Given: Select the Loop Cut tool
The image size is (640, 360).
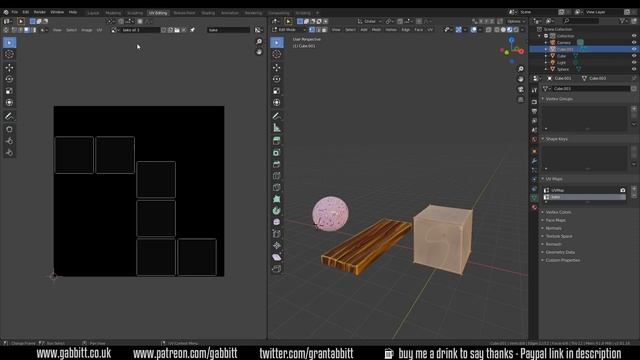Looking at the screenshot, I should point(277,176).
